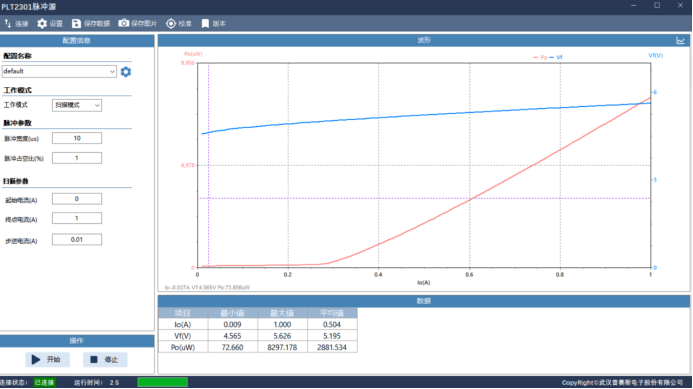
Task: Click the 连接 connect arrows icon
Action: [x=8, y=23]
